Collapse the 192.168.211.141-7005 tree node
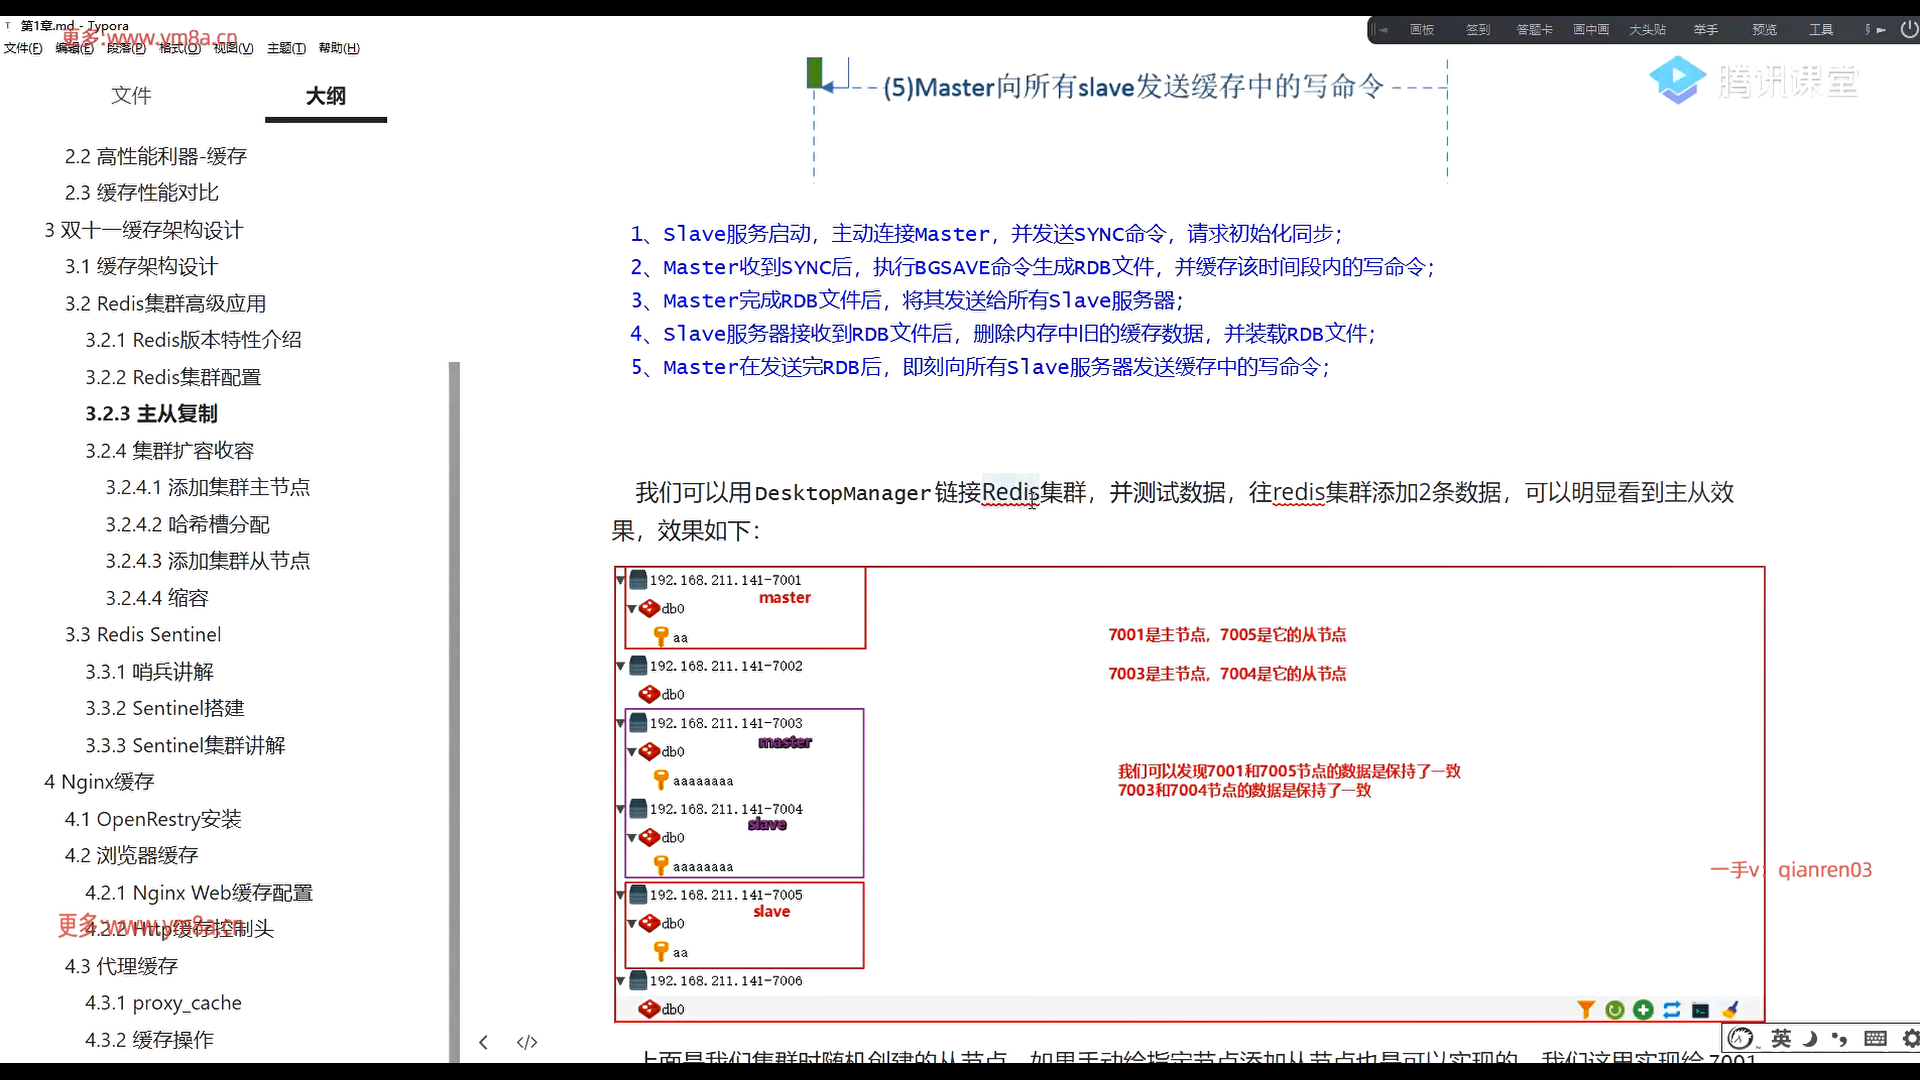 (620, 895)
